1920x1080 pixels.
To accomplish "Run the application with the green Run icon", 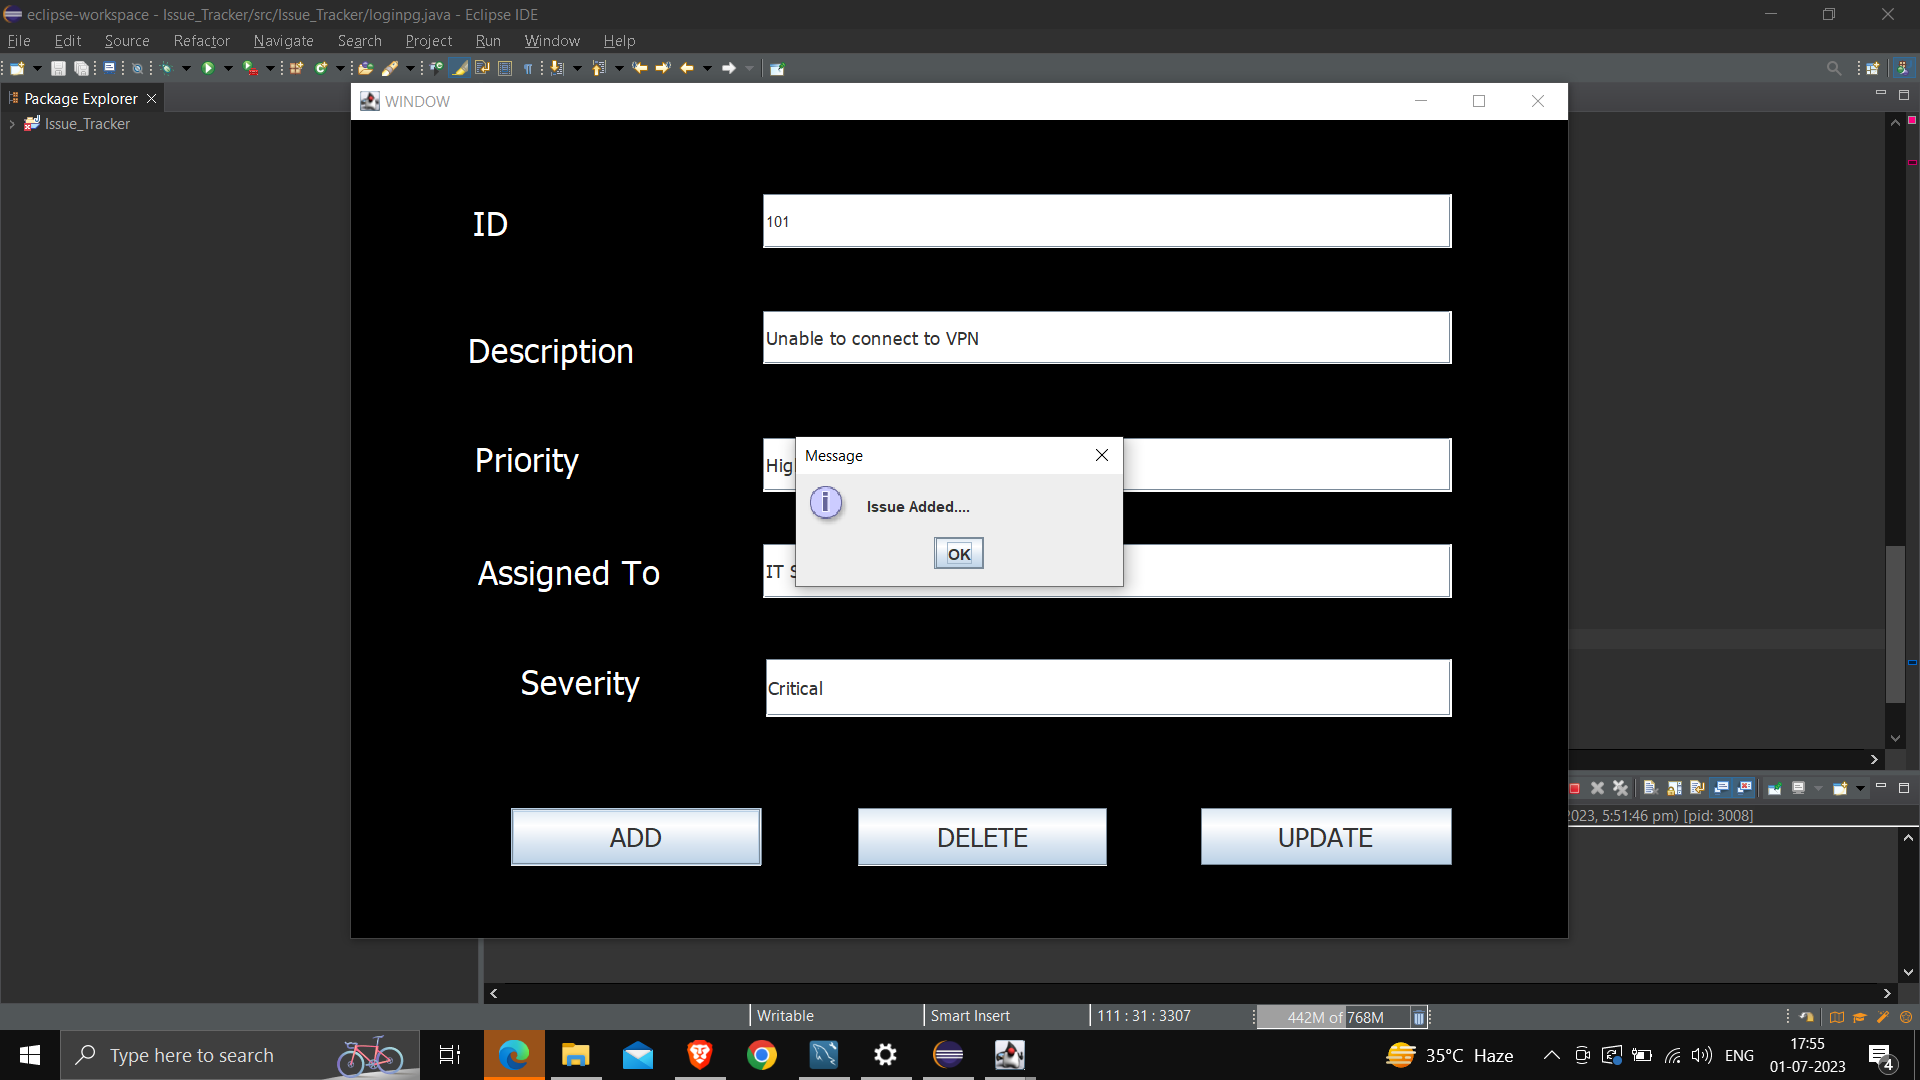I will click(x=209, y=68).
